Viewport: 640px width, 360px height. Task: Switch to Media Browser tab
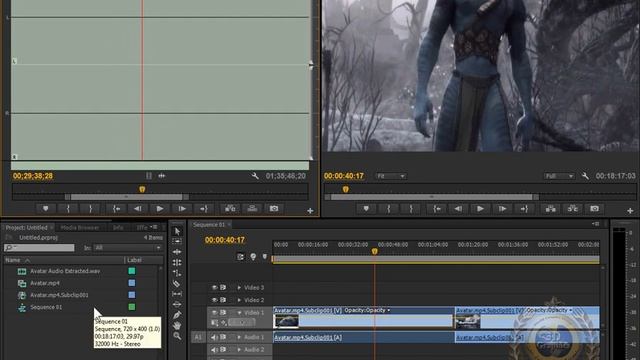[x=80, y=227]
